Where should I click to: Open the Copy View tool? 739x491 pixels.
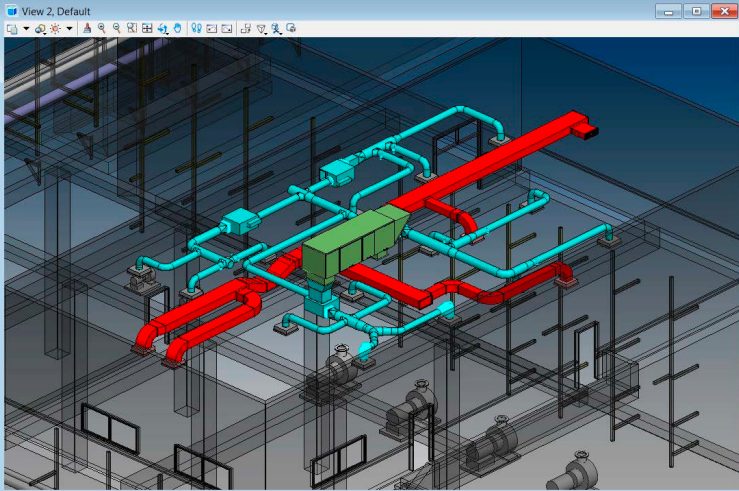(246, 28)
